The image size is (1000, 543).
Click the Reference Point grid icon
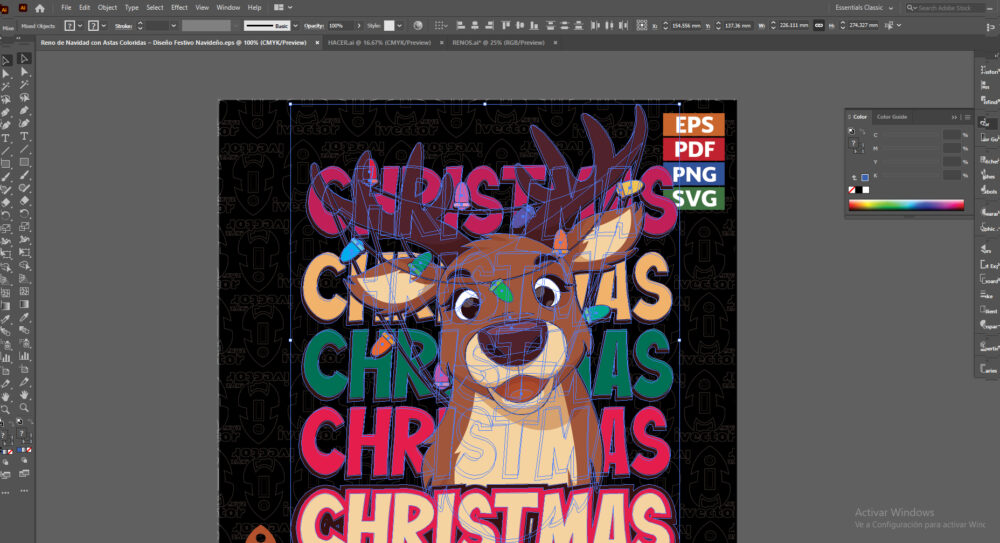[x=642, y=26]
